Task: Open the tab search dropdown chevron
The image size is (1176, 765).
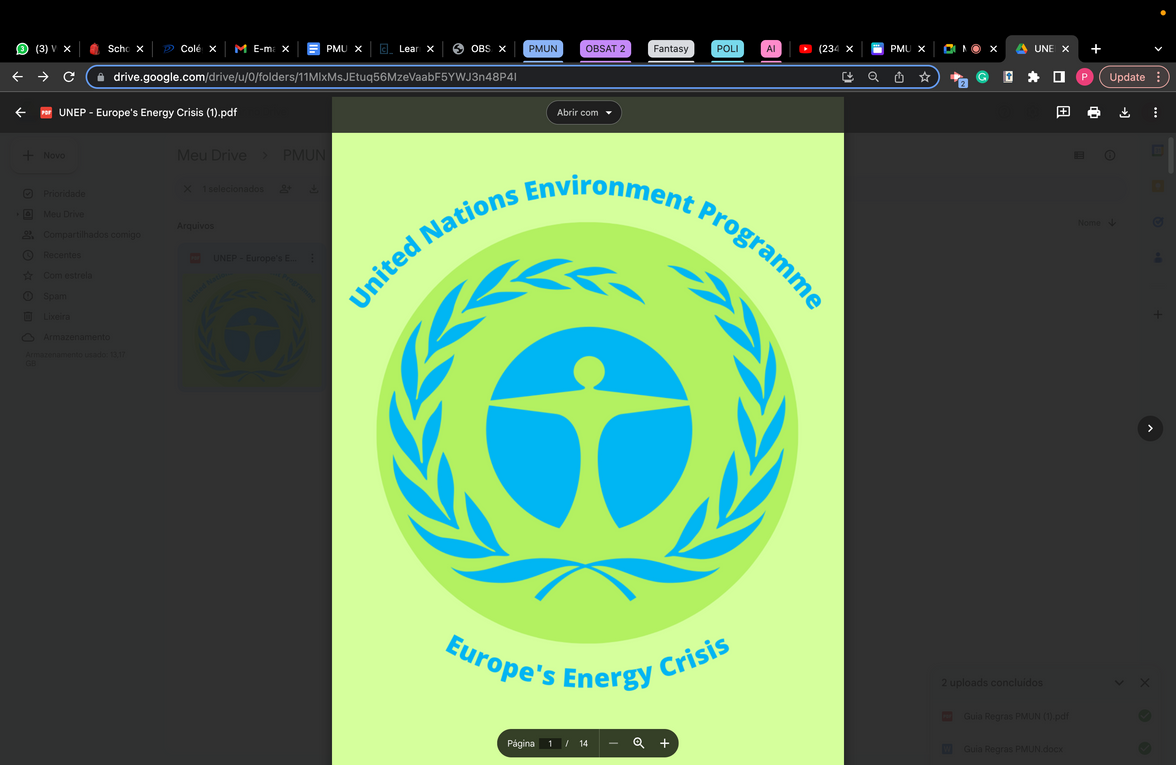Action: [1158, 49]
